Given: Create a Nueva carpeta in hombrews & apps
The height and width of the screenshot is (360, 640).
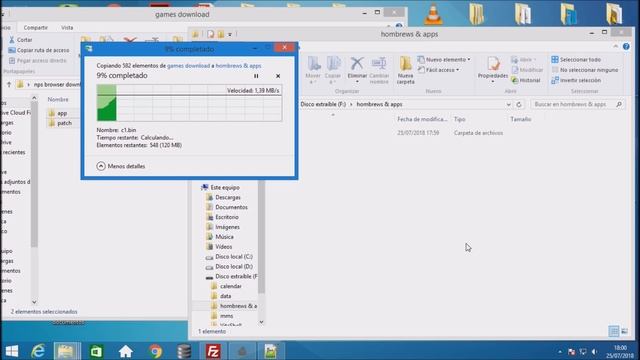Looking at the screenshot, I should (405, 70).
